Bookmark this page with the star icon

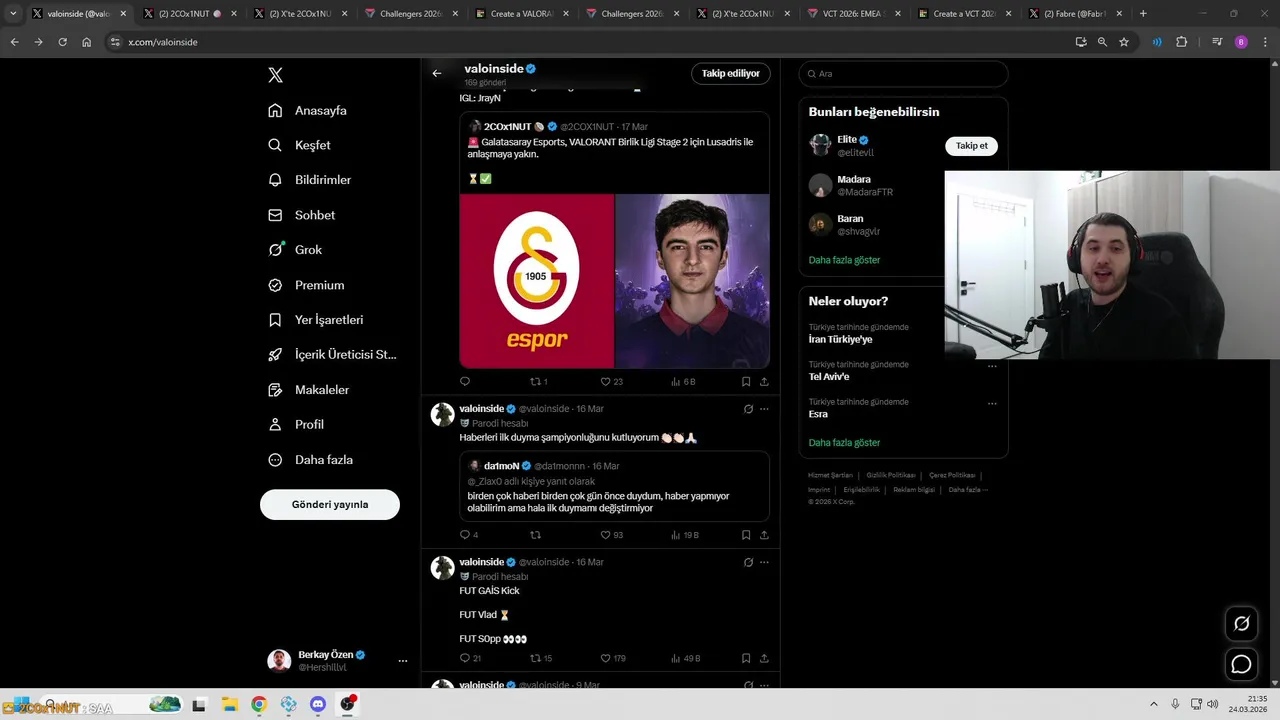1124,42
